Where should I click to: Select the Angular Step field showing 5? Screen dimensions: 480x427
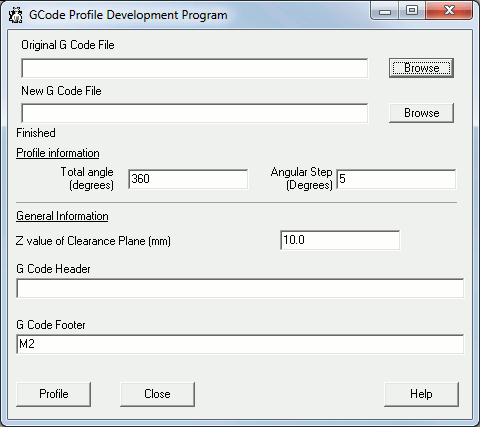[x=396, y=179]
